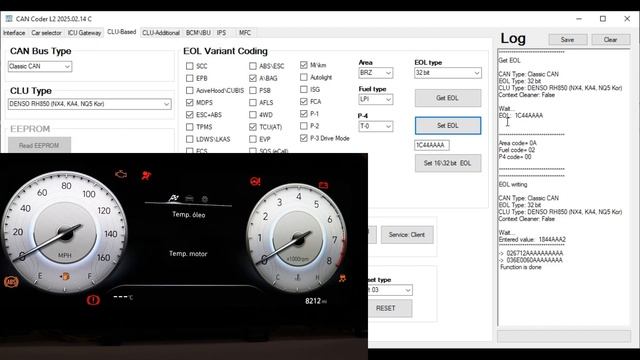Click the ABS warning light on cluster

tap(11, 282)
